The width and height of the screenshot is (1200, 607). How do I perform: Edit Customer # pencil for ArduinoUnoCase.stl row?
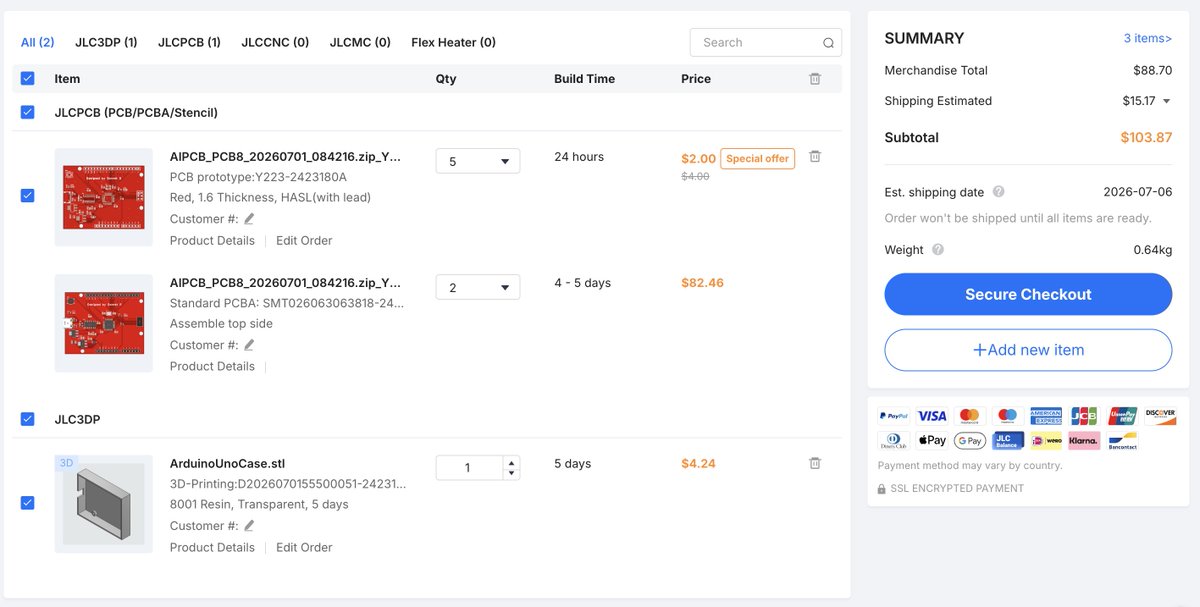point(249,526)
